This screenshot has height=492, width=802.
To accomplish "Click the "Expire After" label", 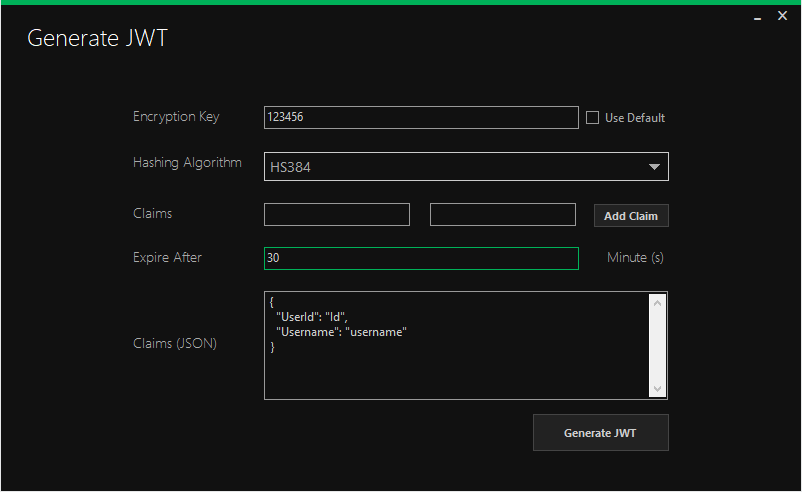I will point(167,257).
